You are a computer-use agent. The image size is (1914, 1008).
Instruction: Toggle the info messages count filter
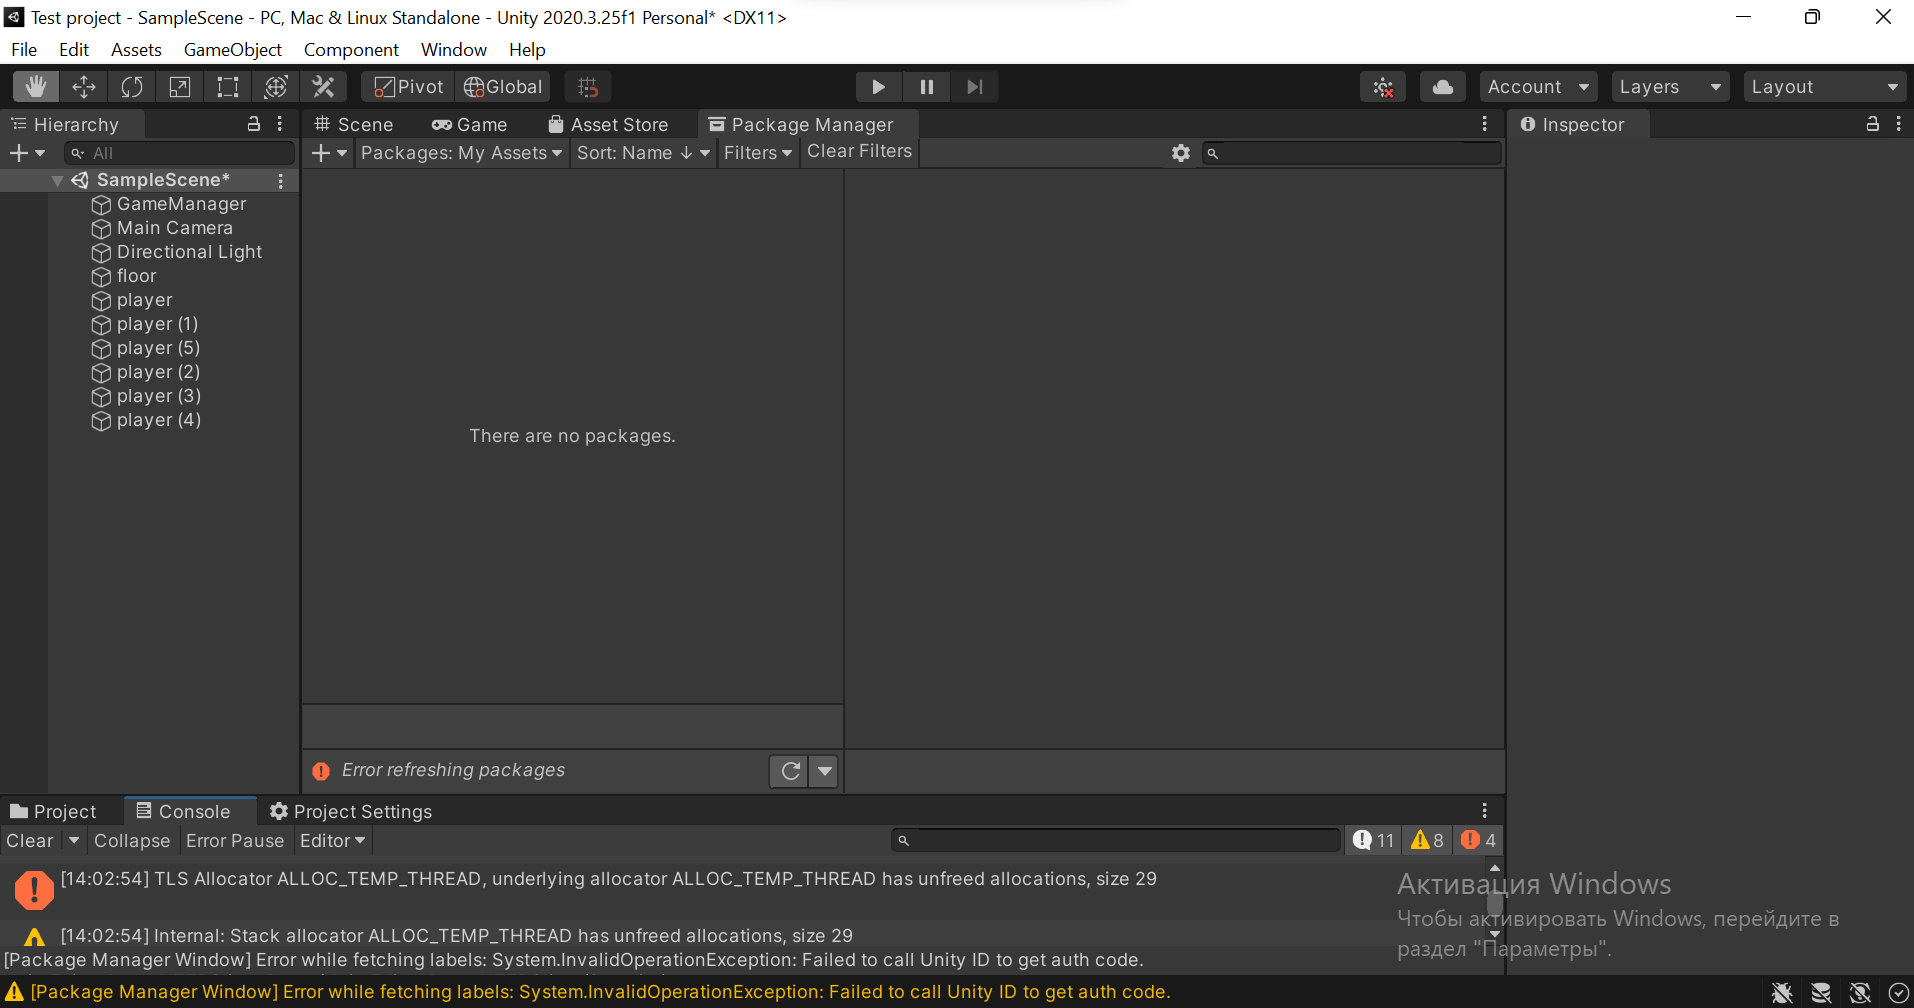pyautogui.click(x=1372, y=840)
